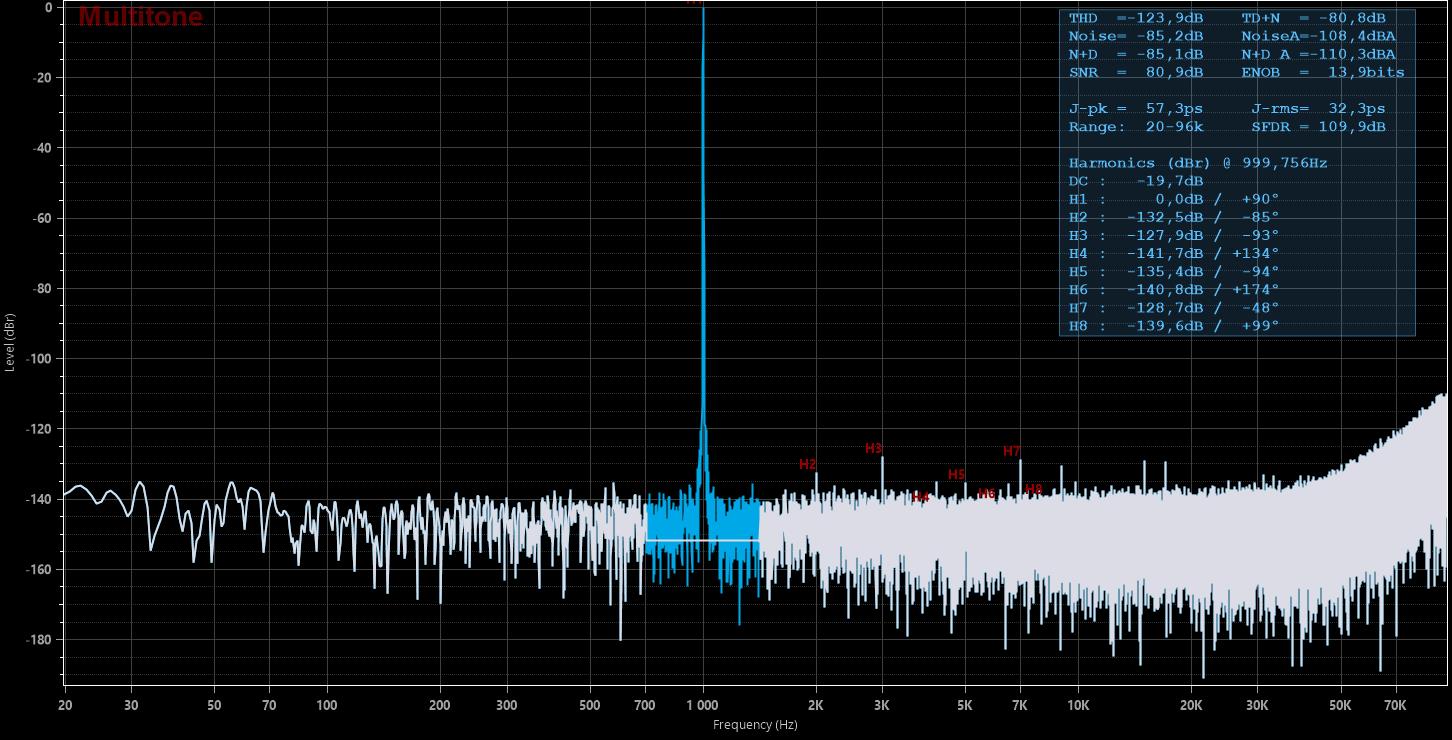Select the H3 : -127,9dB / -93° row
This screenshot has width=1452, height=740.
coord(1174,236)
